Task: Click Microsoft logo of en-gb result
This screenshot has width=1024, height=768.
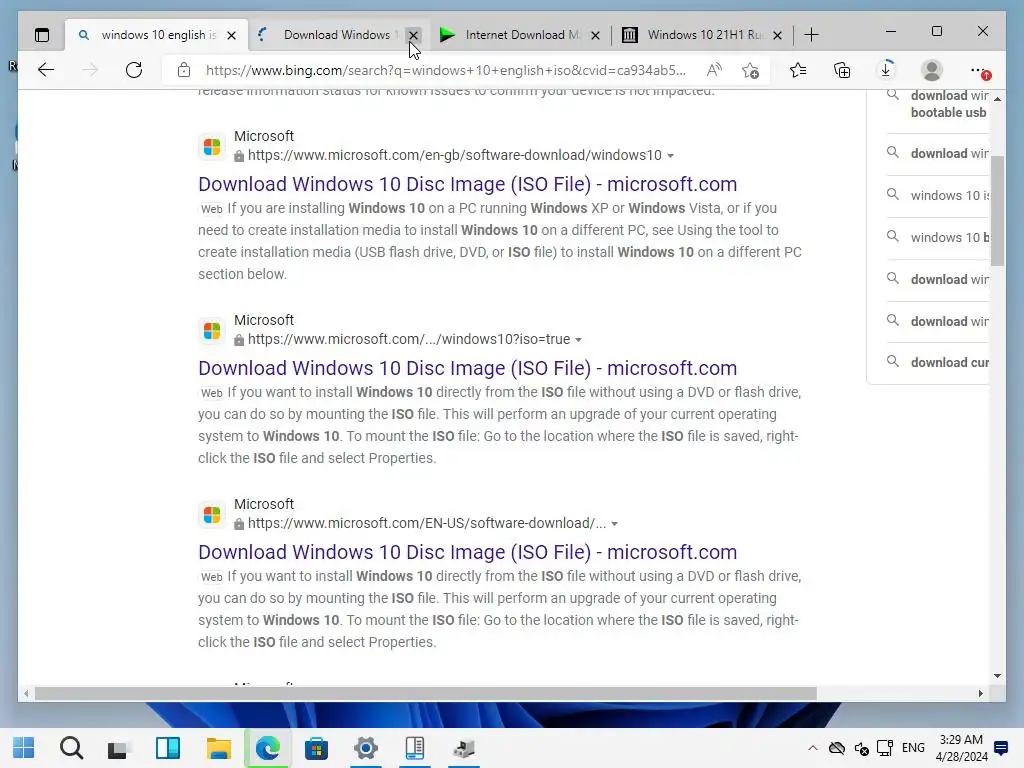Action: (212, 146)
